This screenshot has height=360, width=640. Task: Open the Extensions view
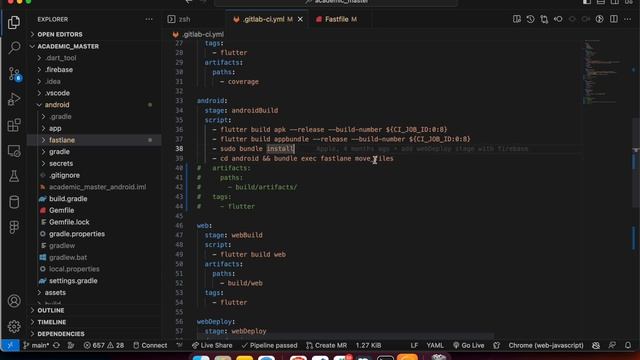(14, 125)
